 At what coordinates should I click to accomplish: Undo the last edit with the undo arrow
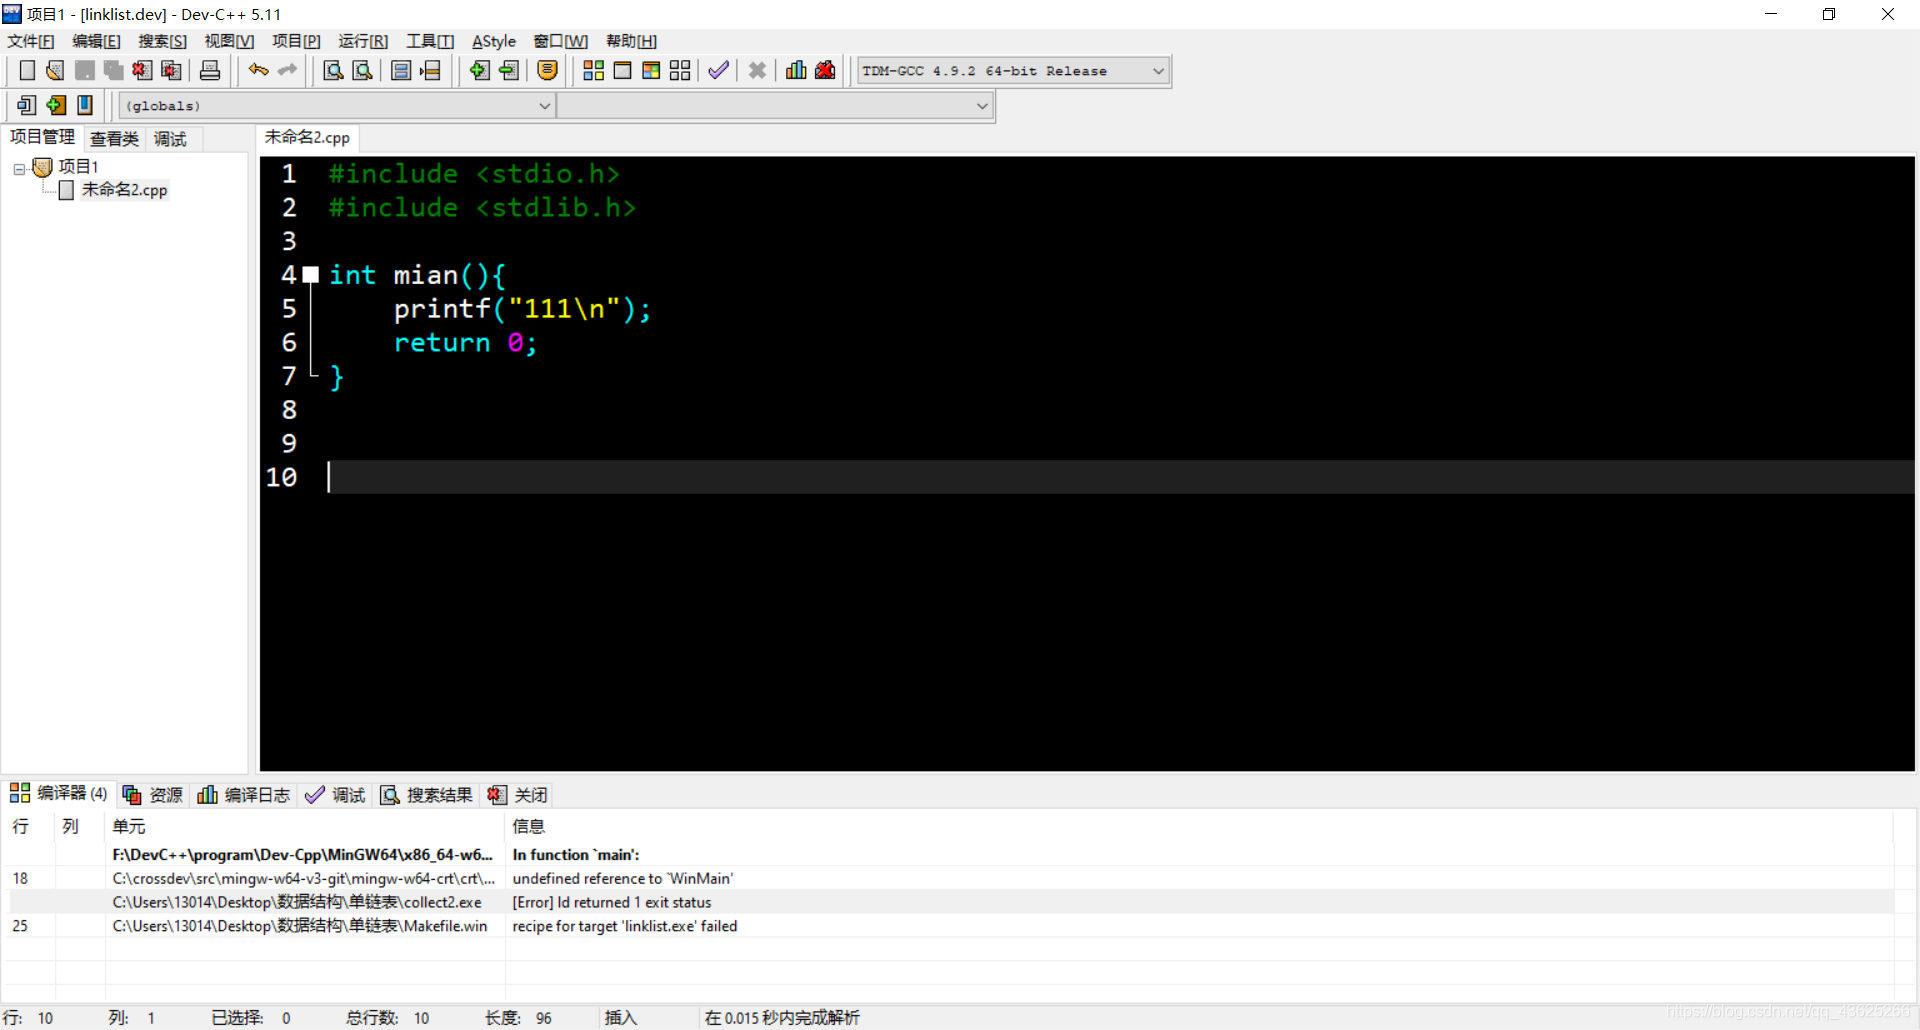pyautogui.click(x=257, y=70)
